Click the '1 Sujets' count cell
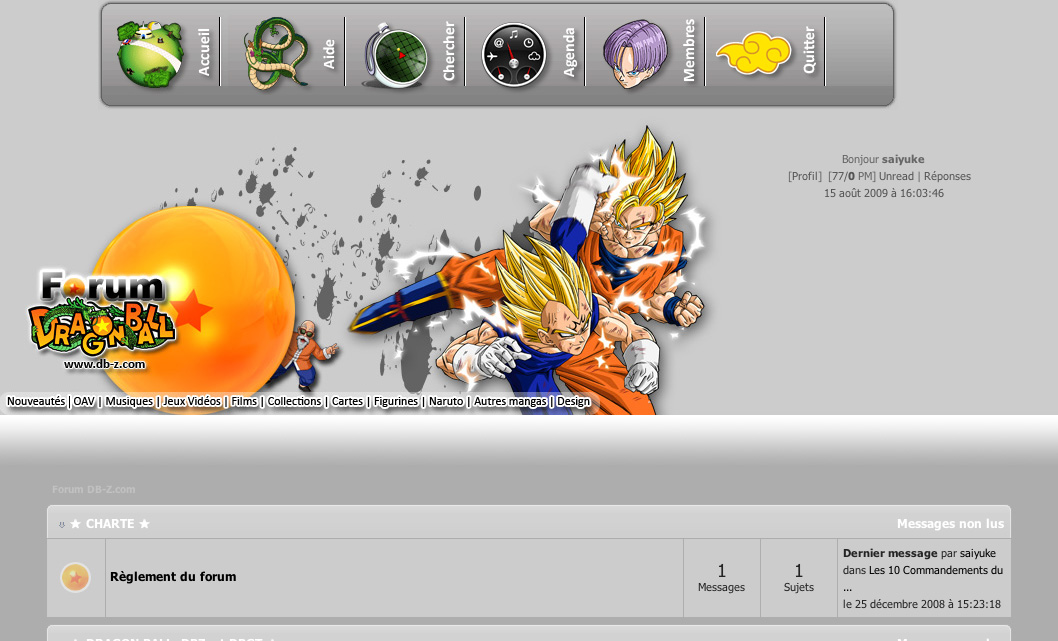This screenshot has height=641, width=1058. click(799, 578)
